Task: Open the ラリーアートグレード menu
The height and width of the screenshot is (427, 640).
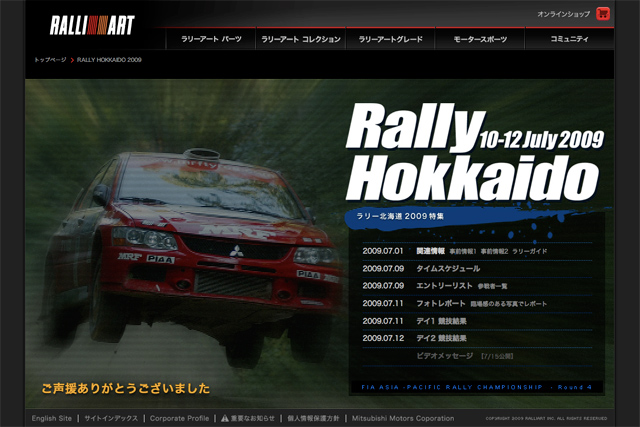Action: click(x=391, y=39)
